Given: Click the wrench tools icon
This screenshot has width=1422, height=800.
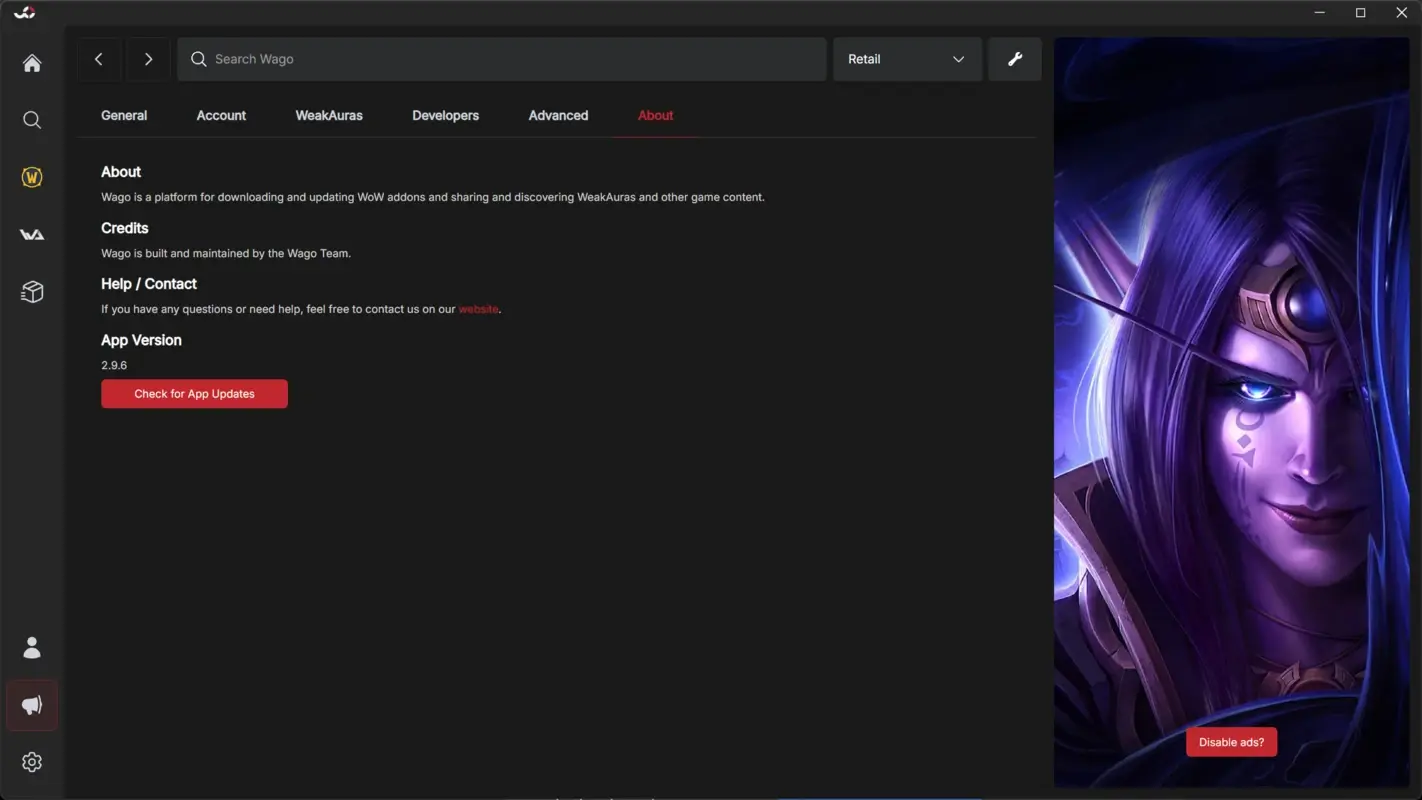Looking at the screenshot, I should [x=1014, y=59].
